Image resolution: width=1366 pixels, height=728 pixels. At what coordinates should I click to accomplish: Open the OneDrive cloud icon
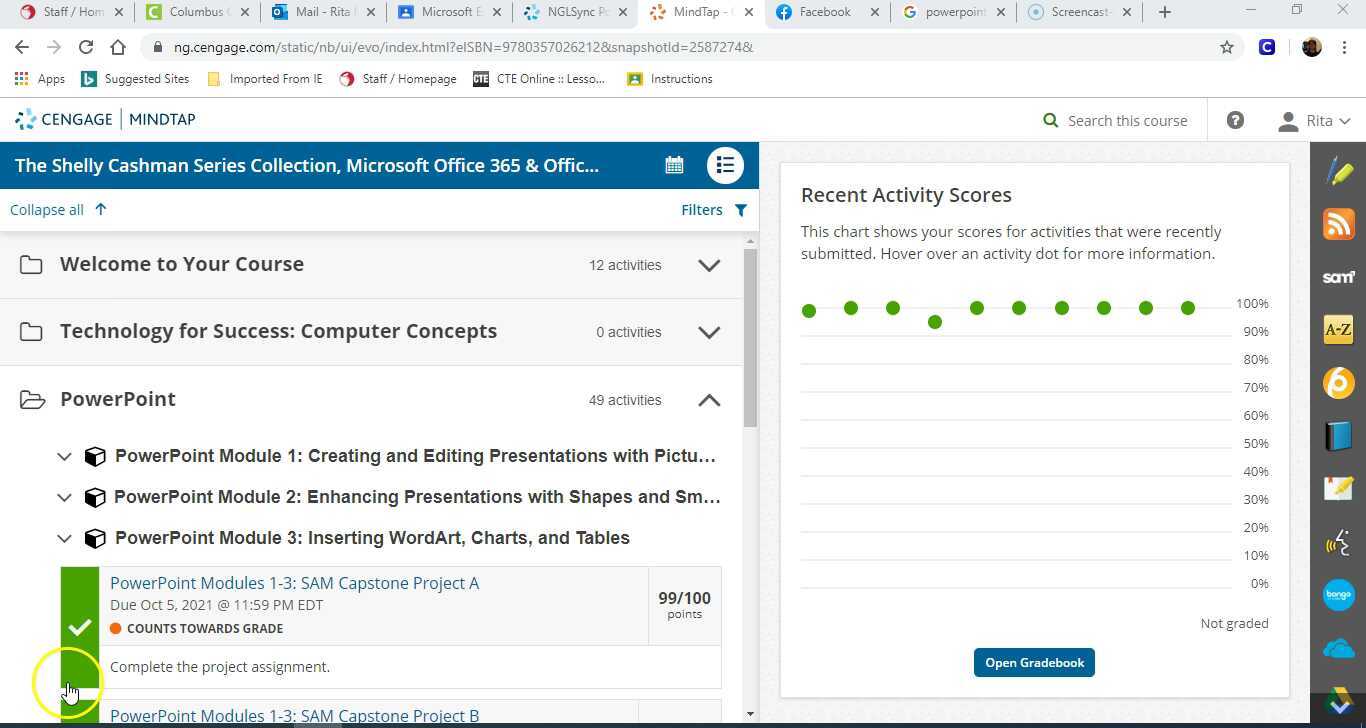[1338, 647]
